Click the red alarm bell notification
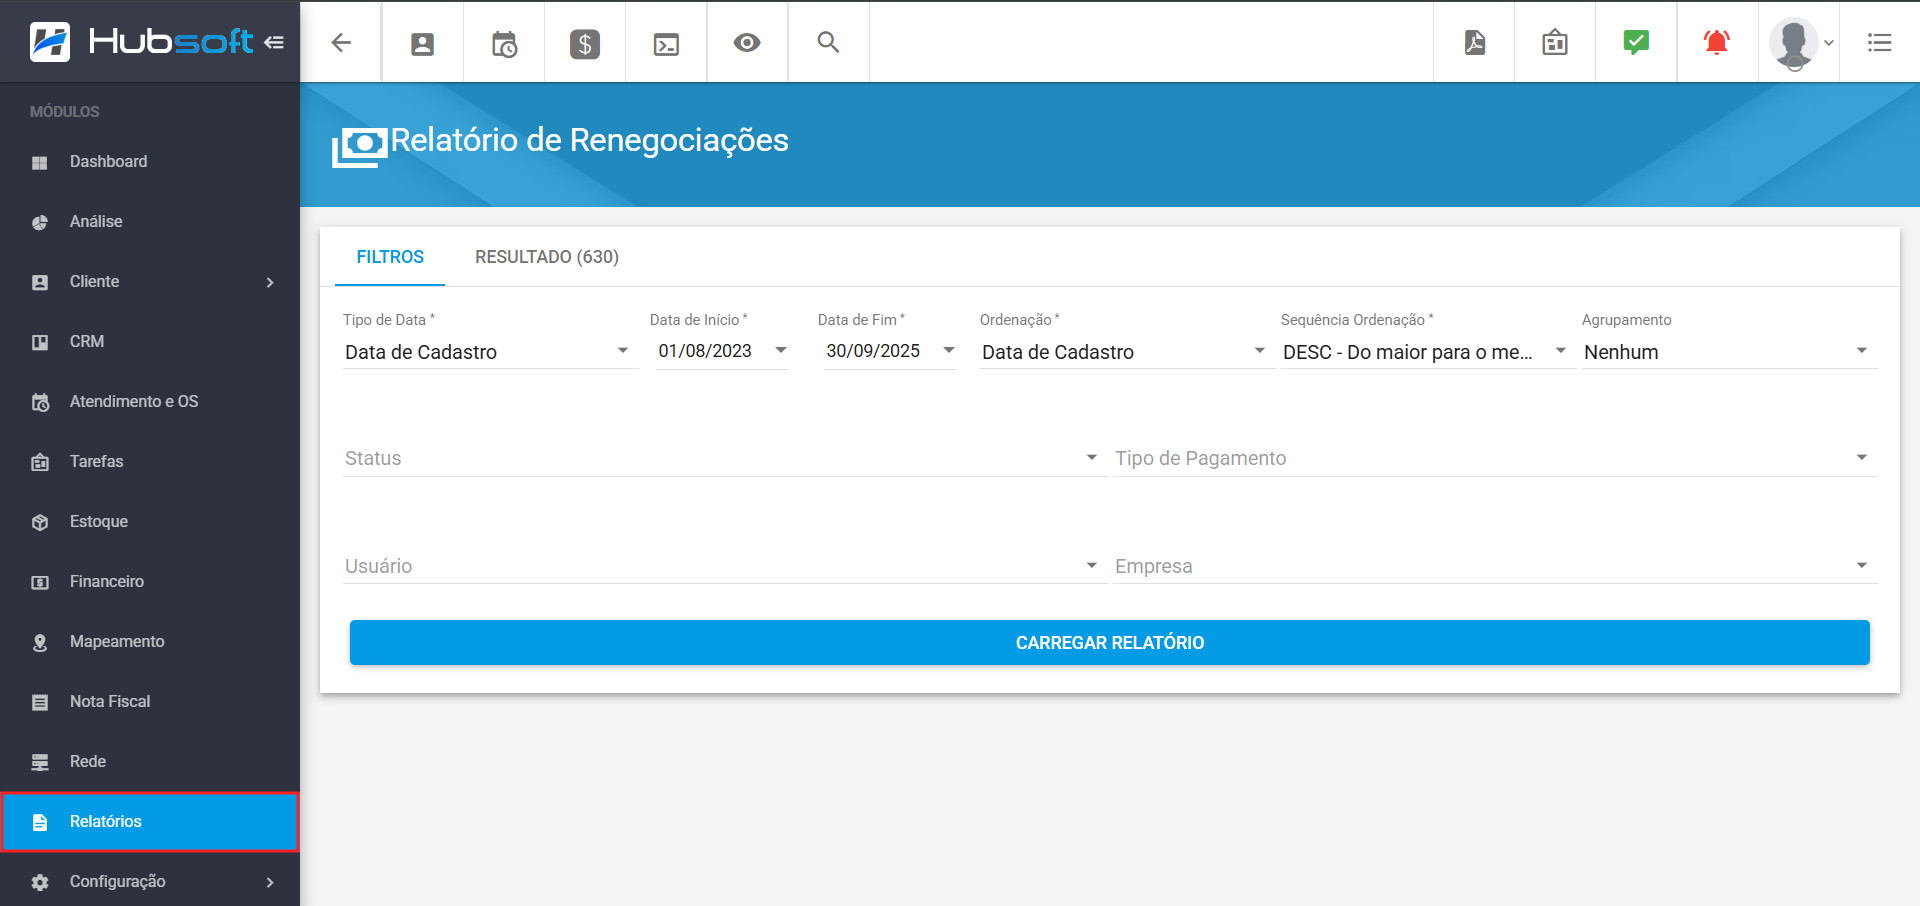 coord(1716,42)
